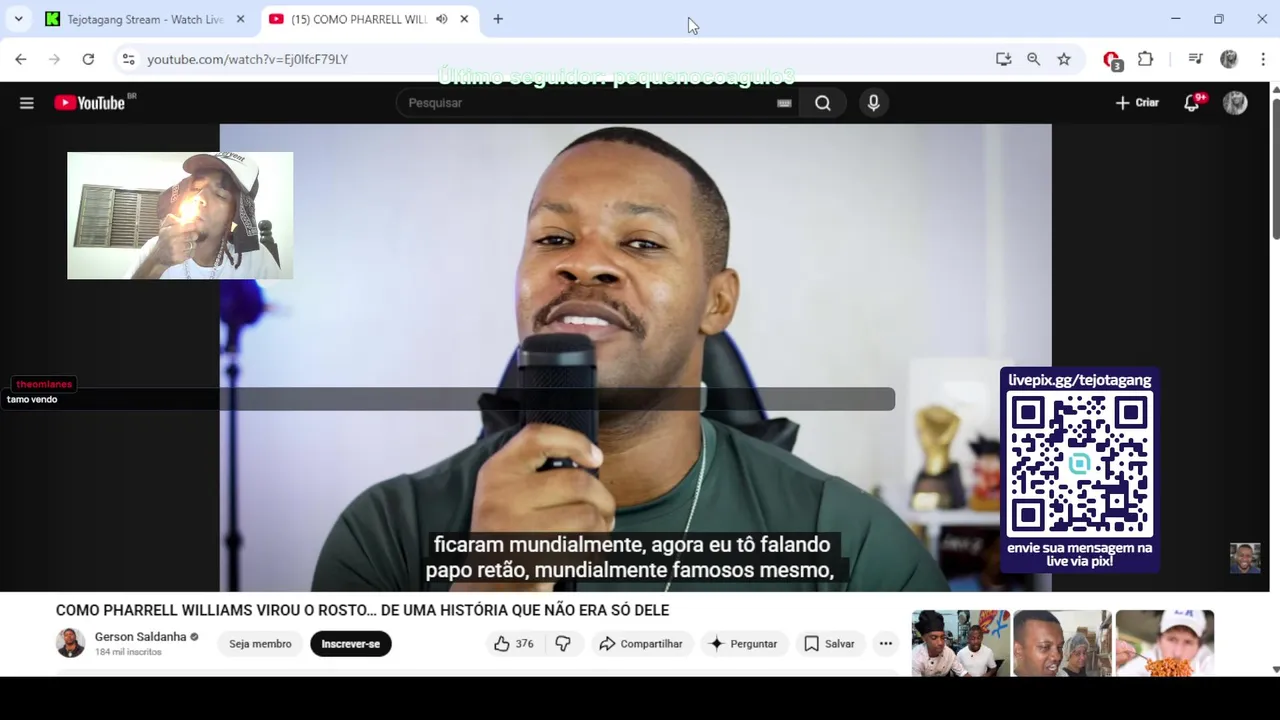Open the Chrome profile avatar

[x=1229, y=59]
